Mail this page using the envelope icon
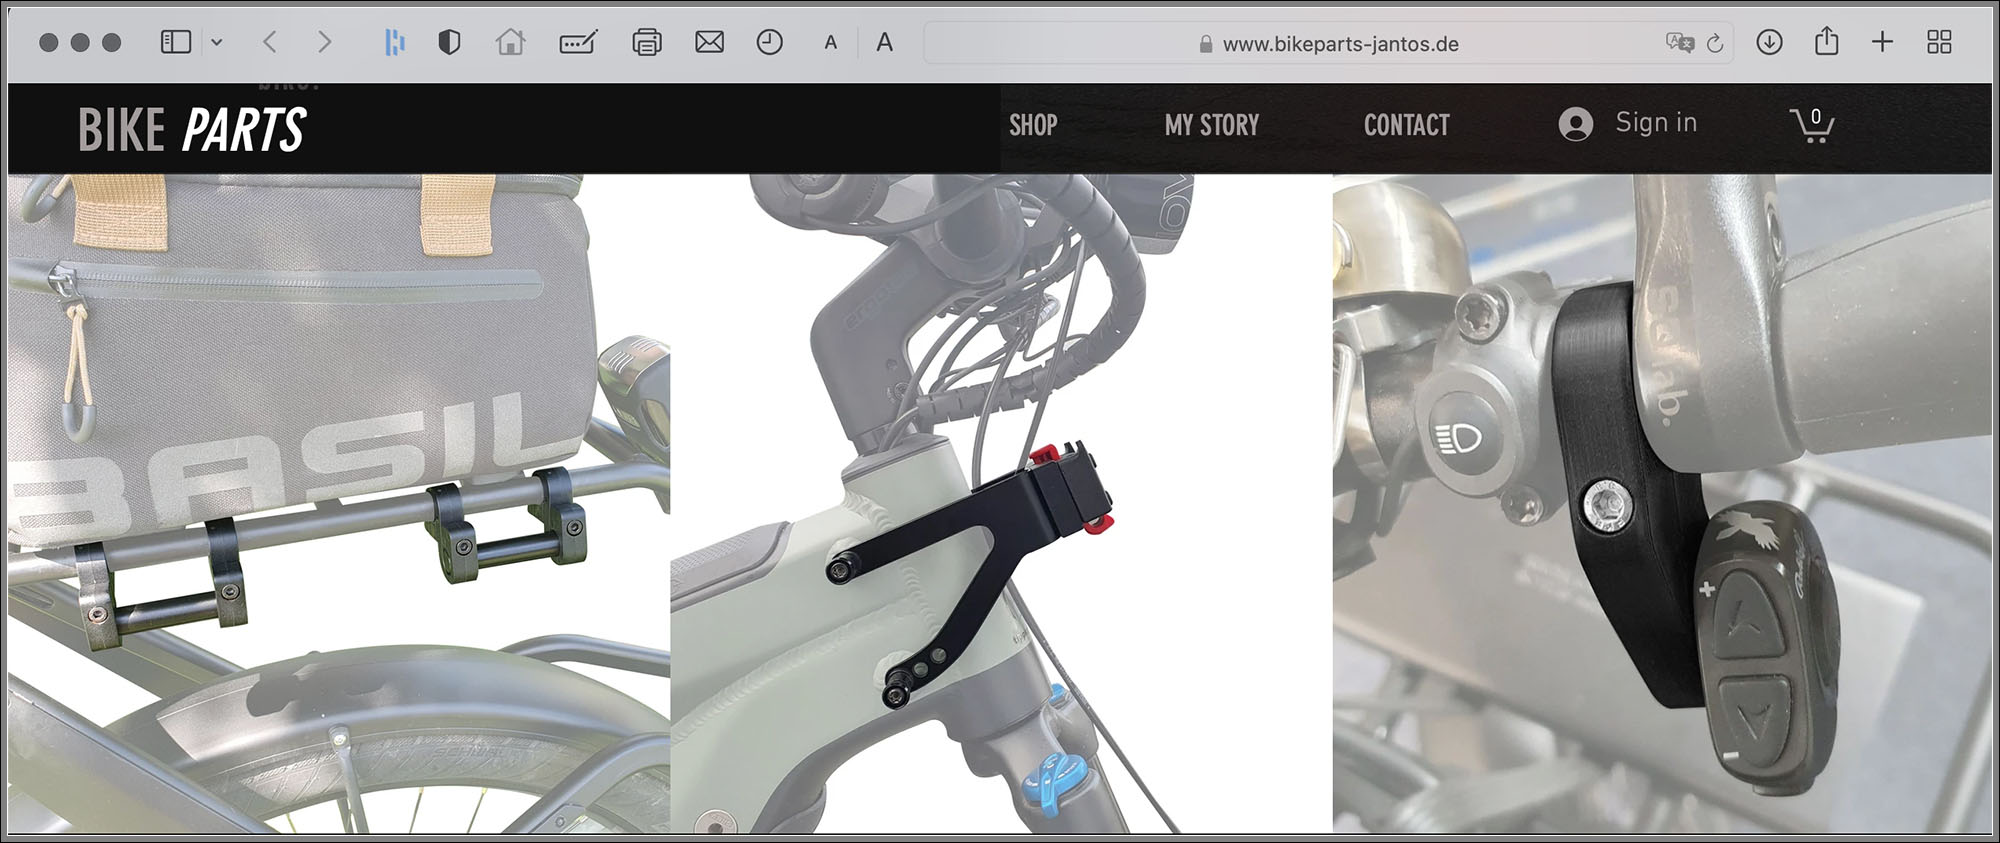This screenshot has height=843, width=2000. [709, 42]
